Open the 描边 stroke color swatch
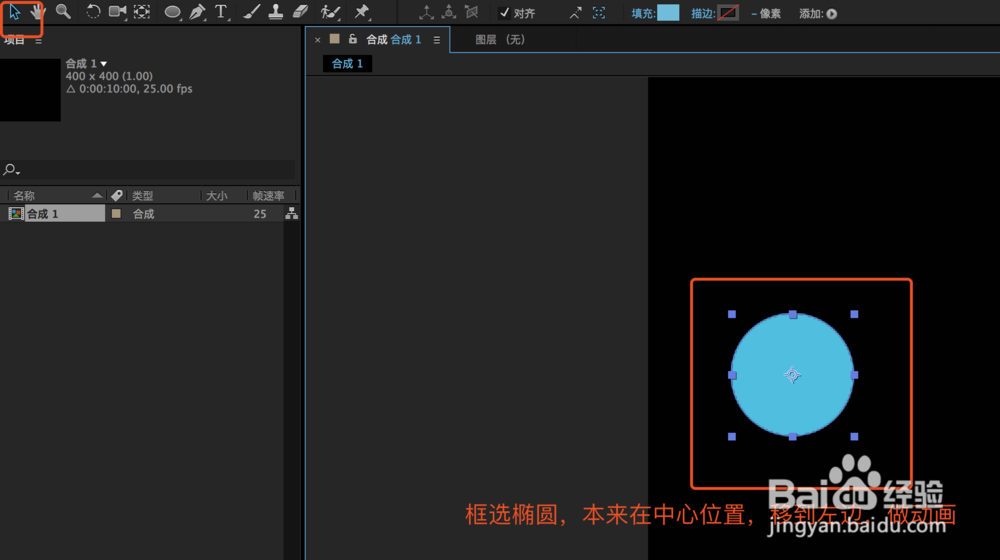The width and height of the screenshot is (1000, 560). coord(728,13)
